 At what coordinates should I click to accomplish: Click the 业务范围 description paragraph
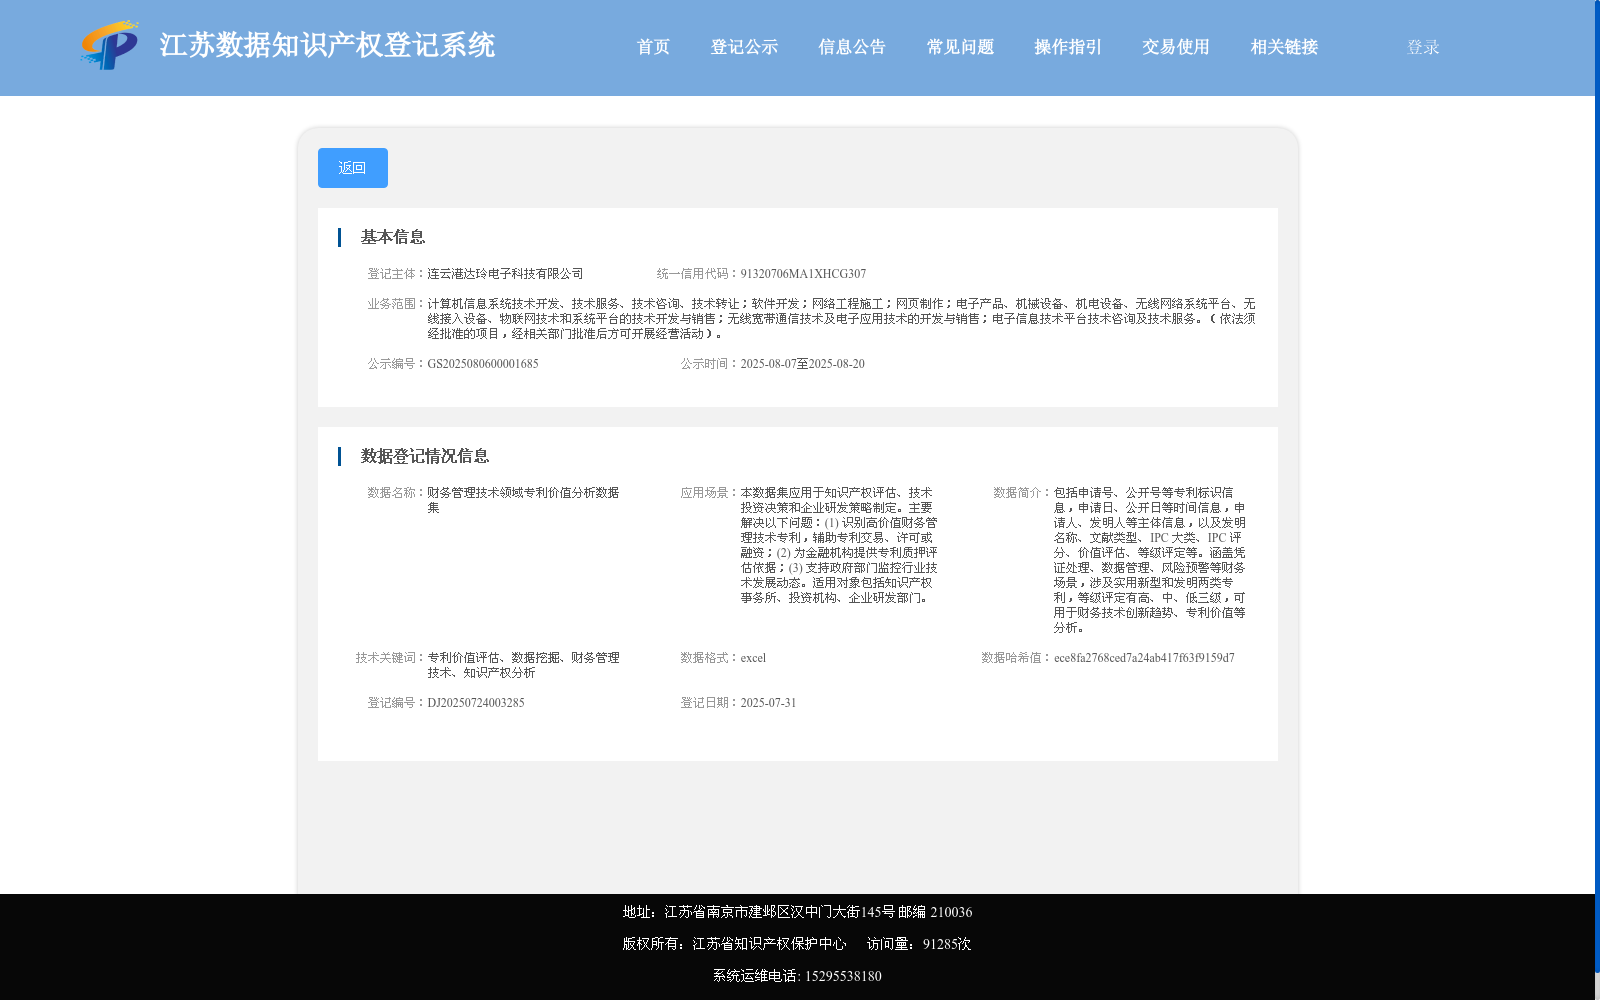pyautogui.click(x=841, y=319)
